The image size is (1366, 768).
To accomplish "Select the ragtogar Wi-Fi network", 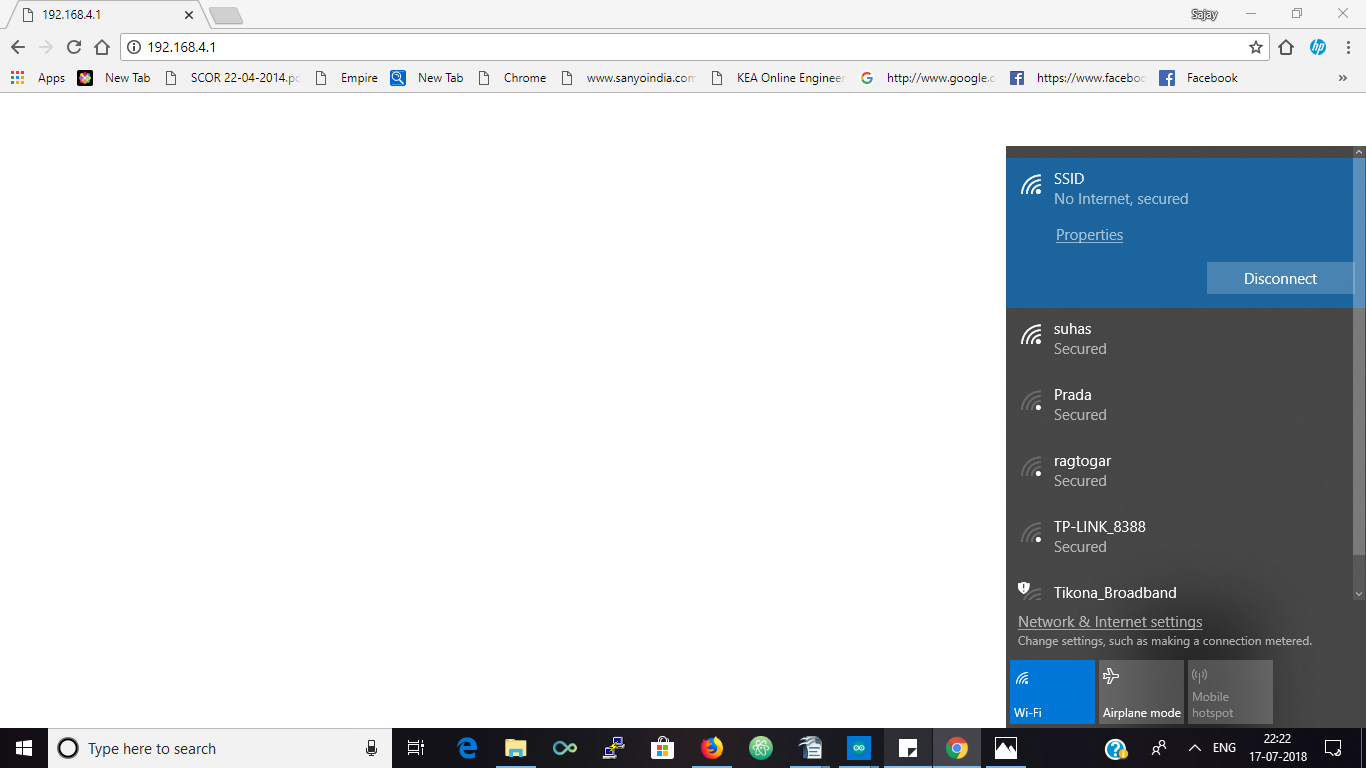I will click(x=1180, y=471).
